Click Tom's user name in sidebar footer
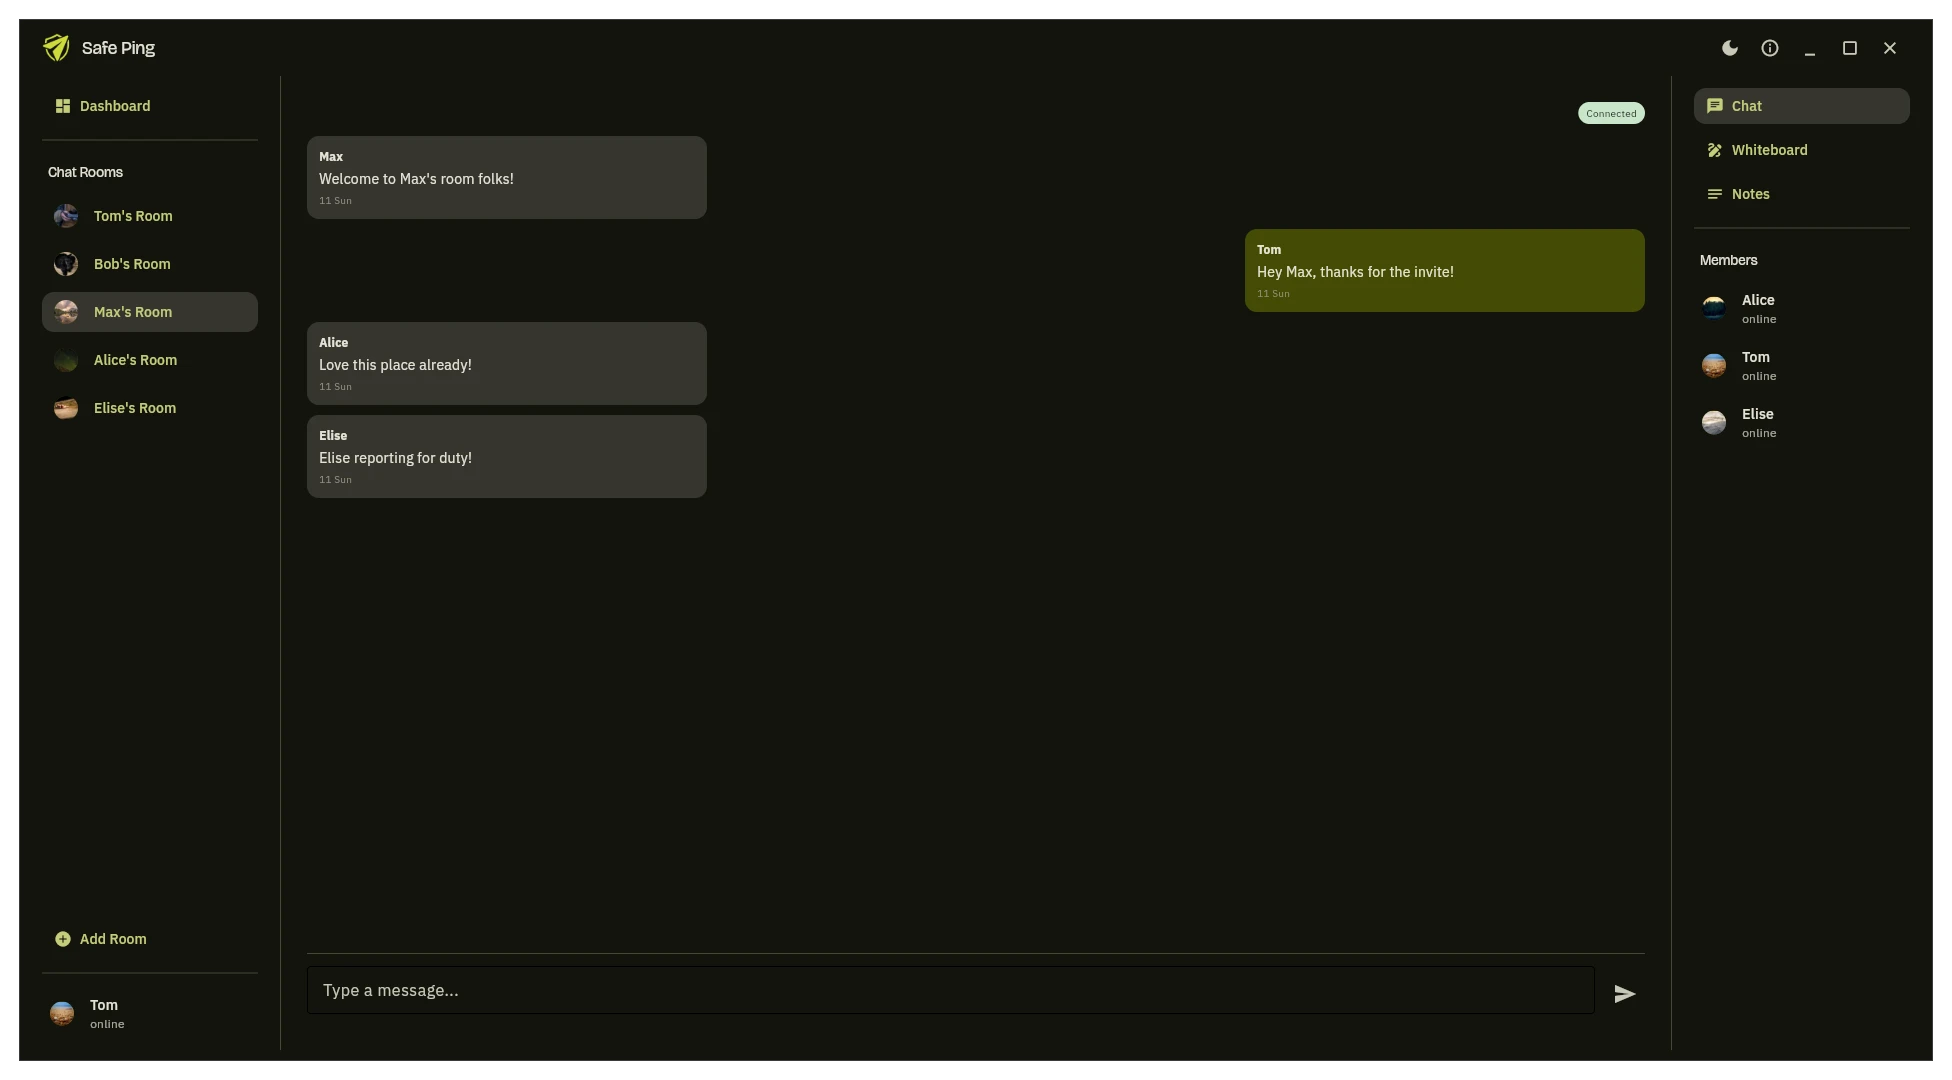 104,1005
